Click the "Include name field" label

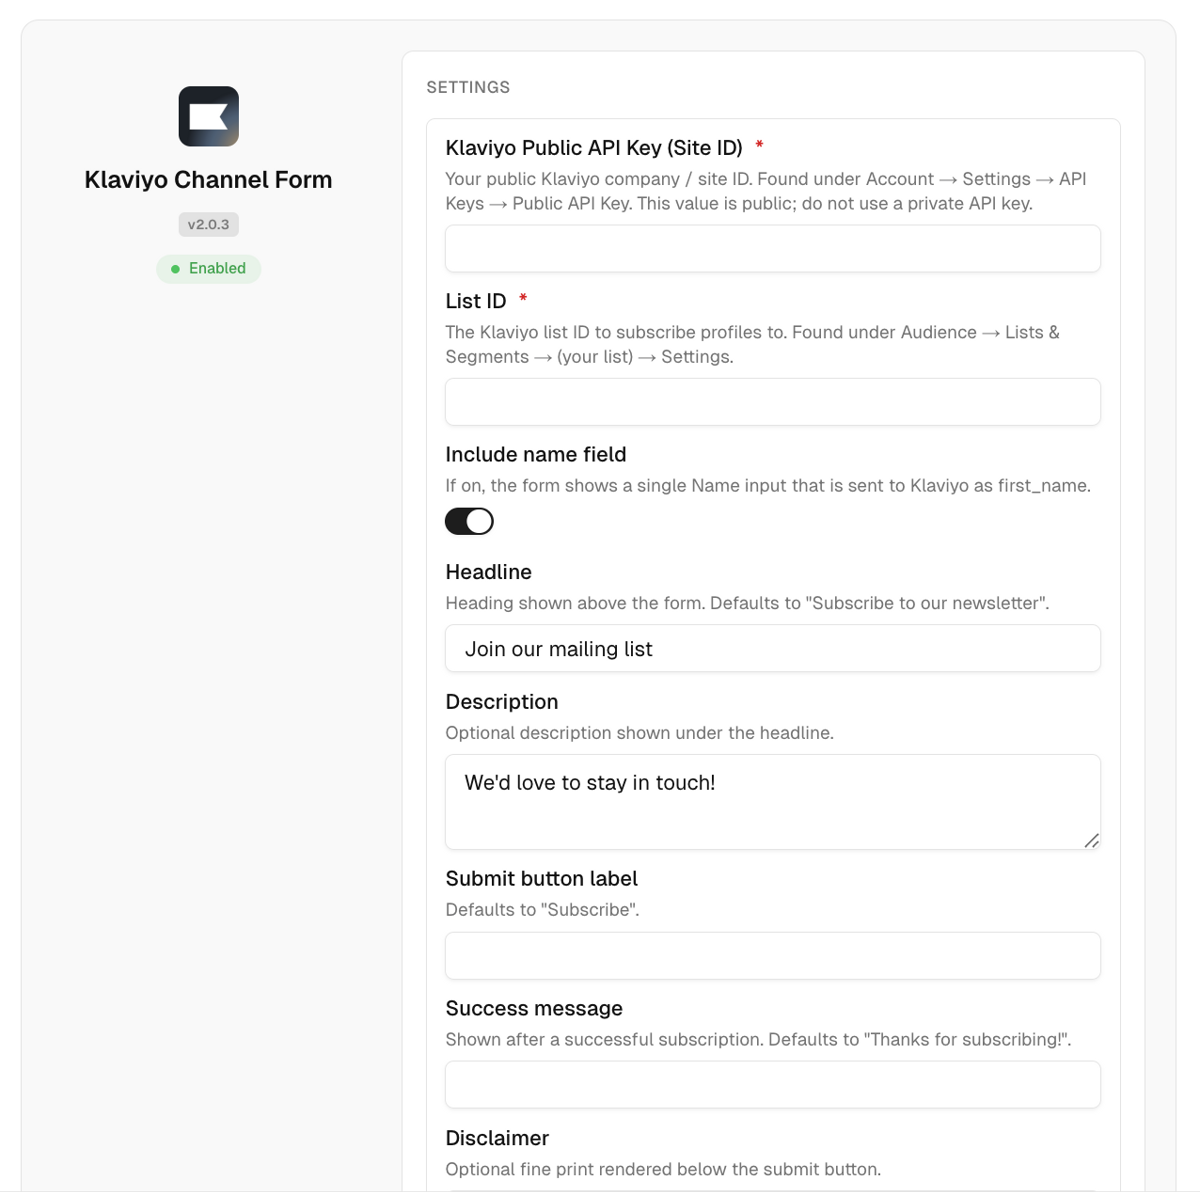pyautogui.click(x=536, y=454)
